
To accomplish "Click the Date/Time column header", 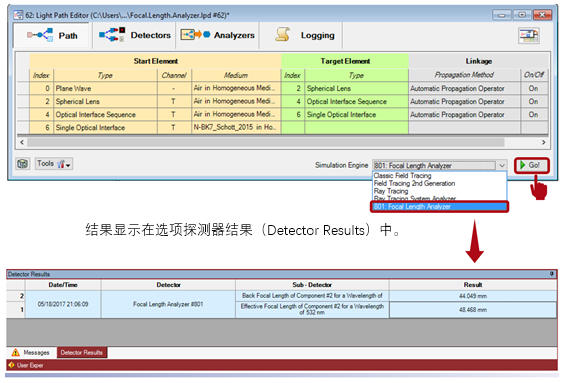I will point(63,285).
